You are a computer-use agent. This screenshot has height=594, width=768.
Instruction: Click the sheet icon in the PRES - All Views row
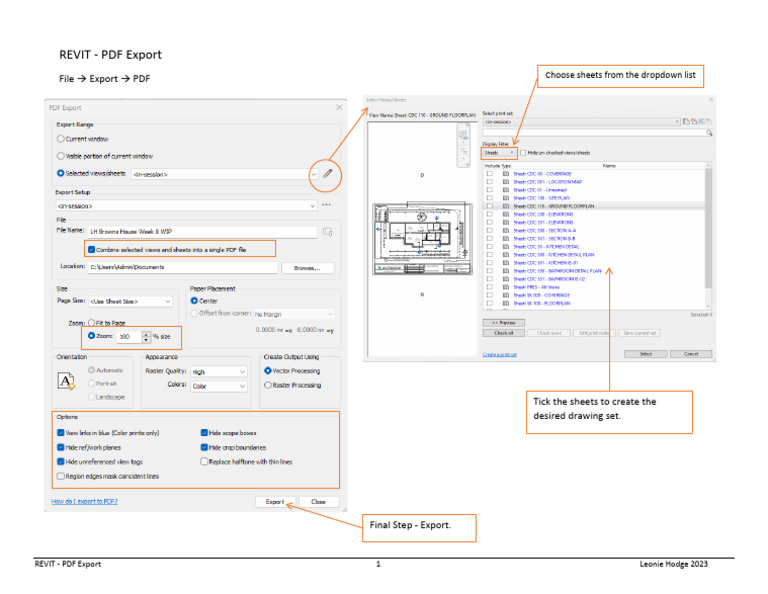click(505, 287)
